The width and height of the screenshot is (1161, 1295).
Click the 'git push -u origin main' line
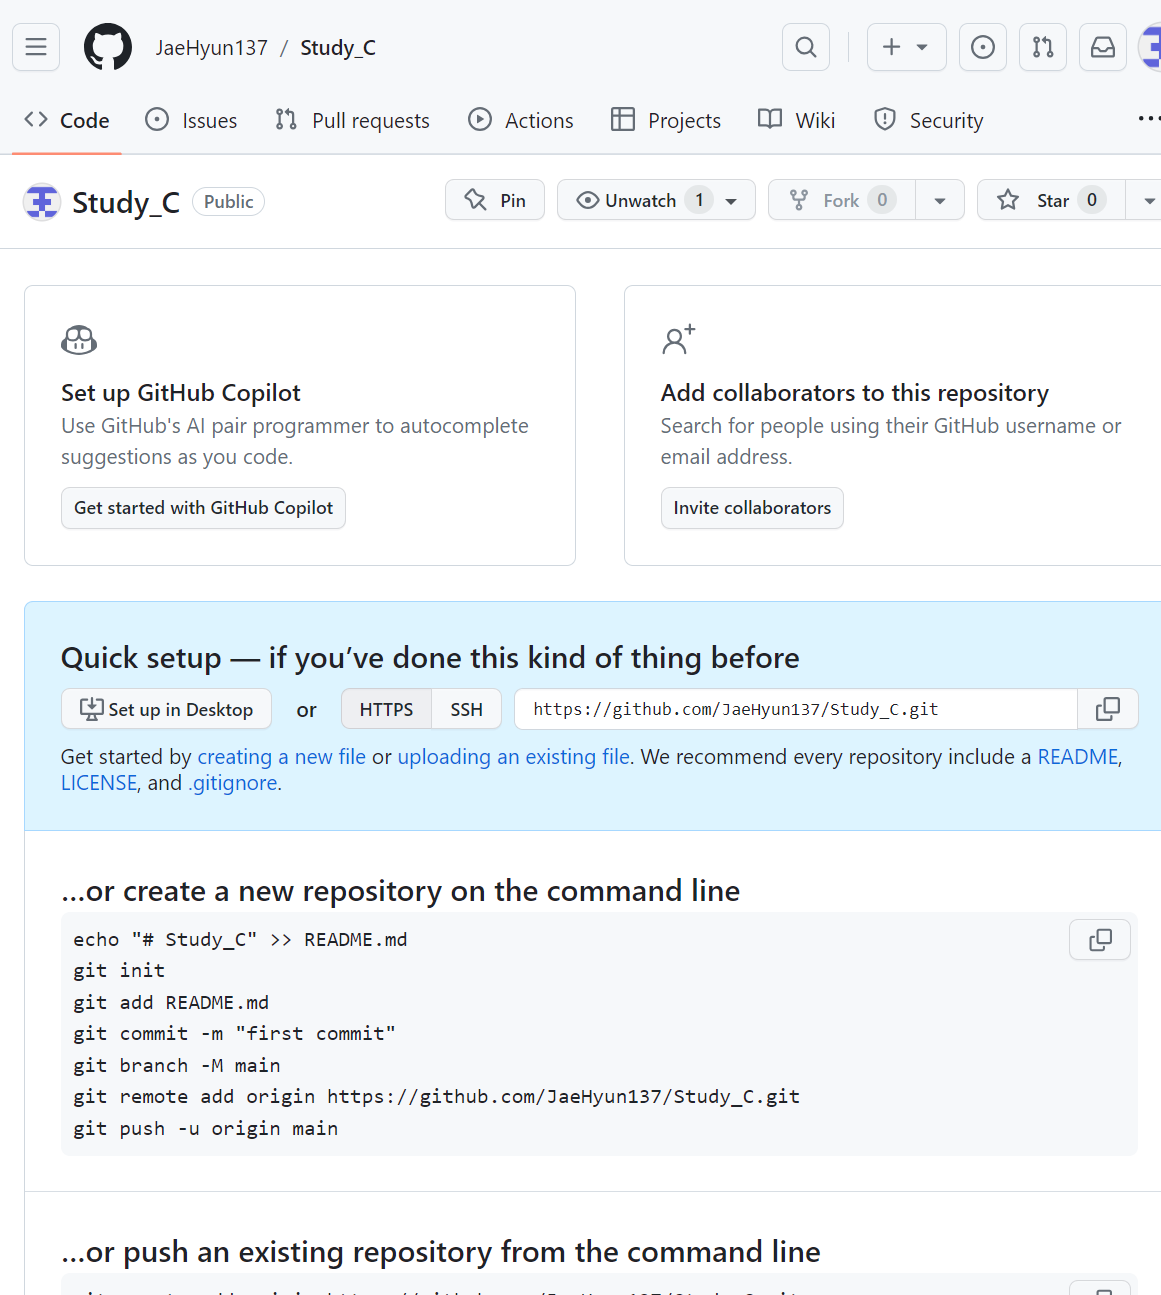click(206, 1128)
